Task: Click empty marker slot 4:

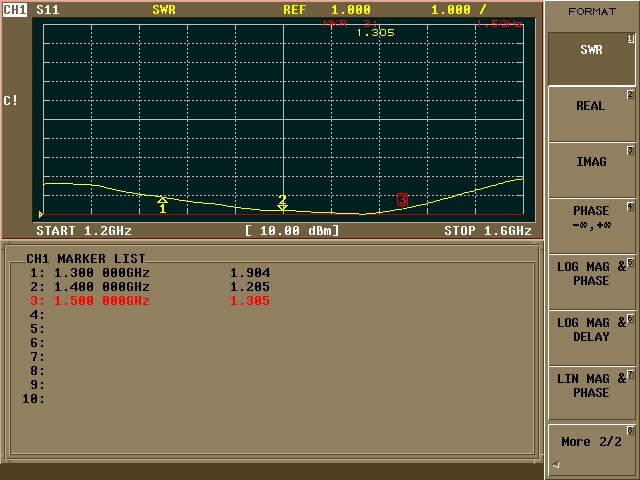Action: [37, 315]
